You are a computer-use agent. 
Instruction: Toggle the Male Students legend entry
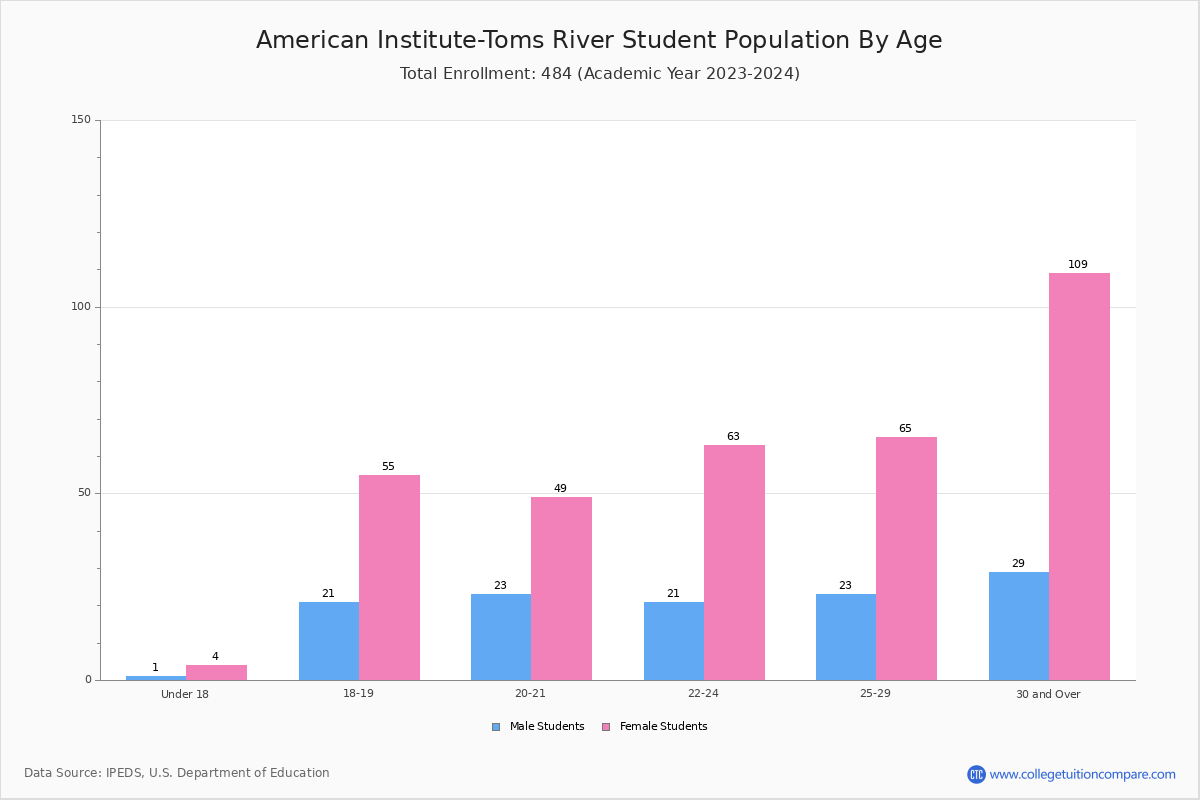coord(538,727)
